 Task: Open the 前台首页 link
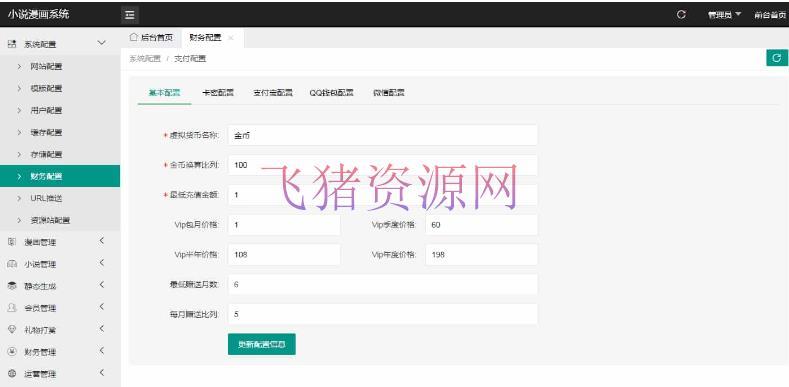click(770, 15)
